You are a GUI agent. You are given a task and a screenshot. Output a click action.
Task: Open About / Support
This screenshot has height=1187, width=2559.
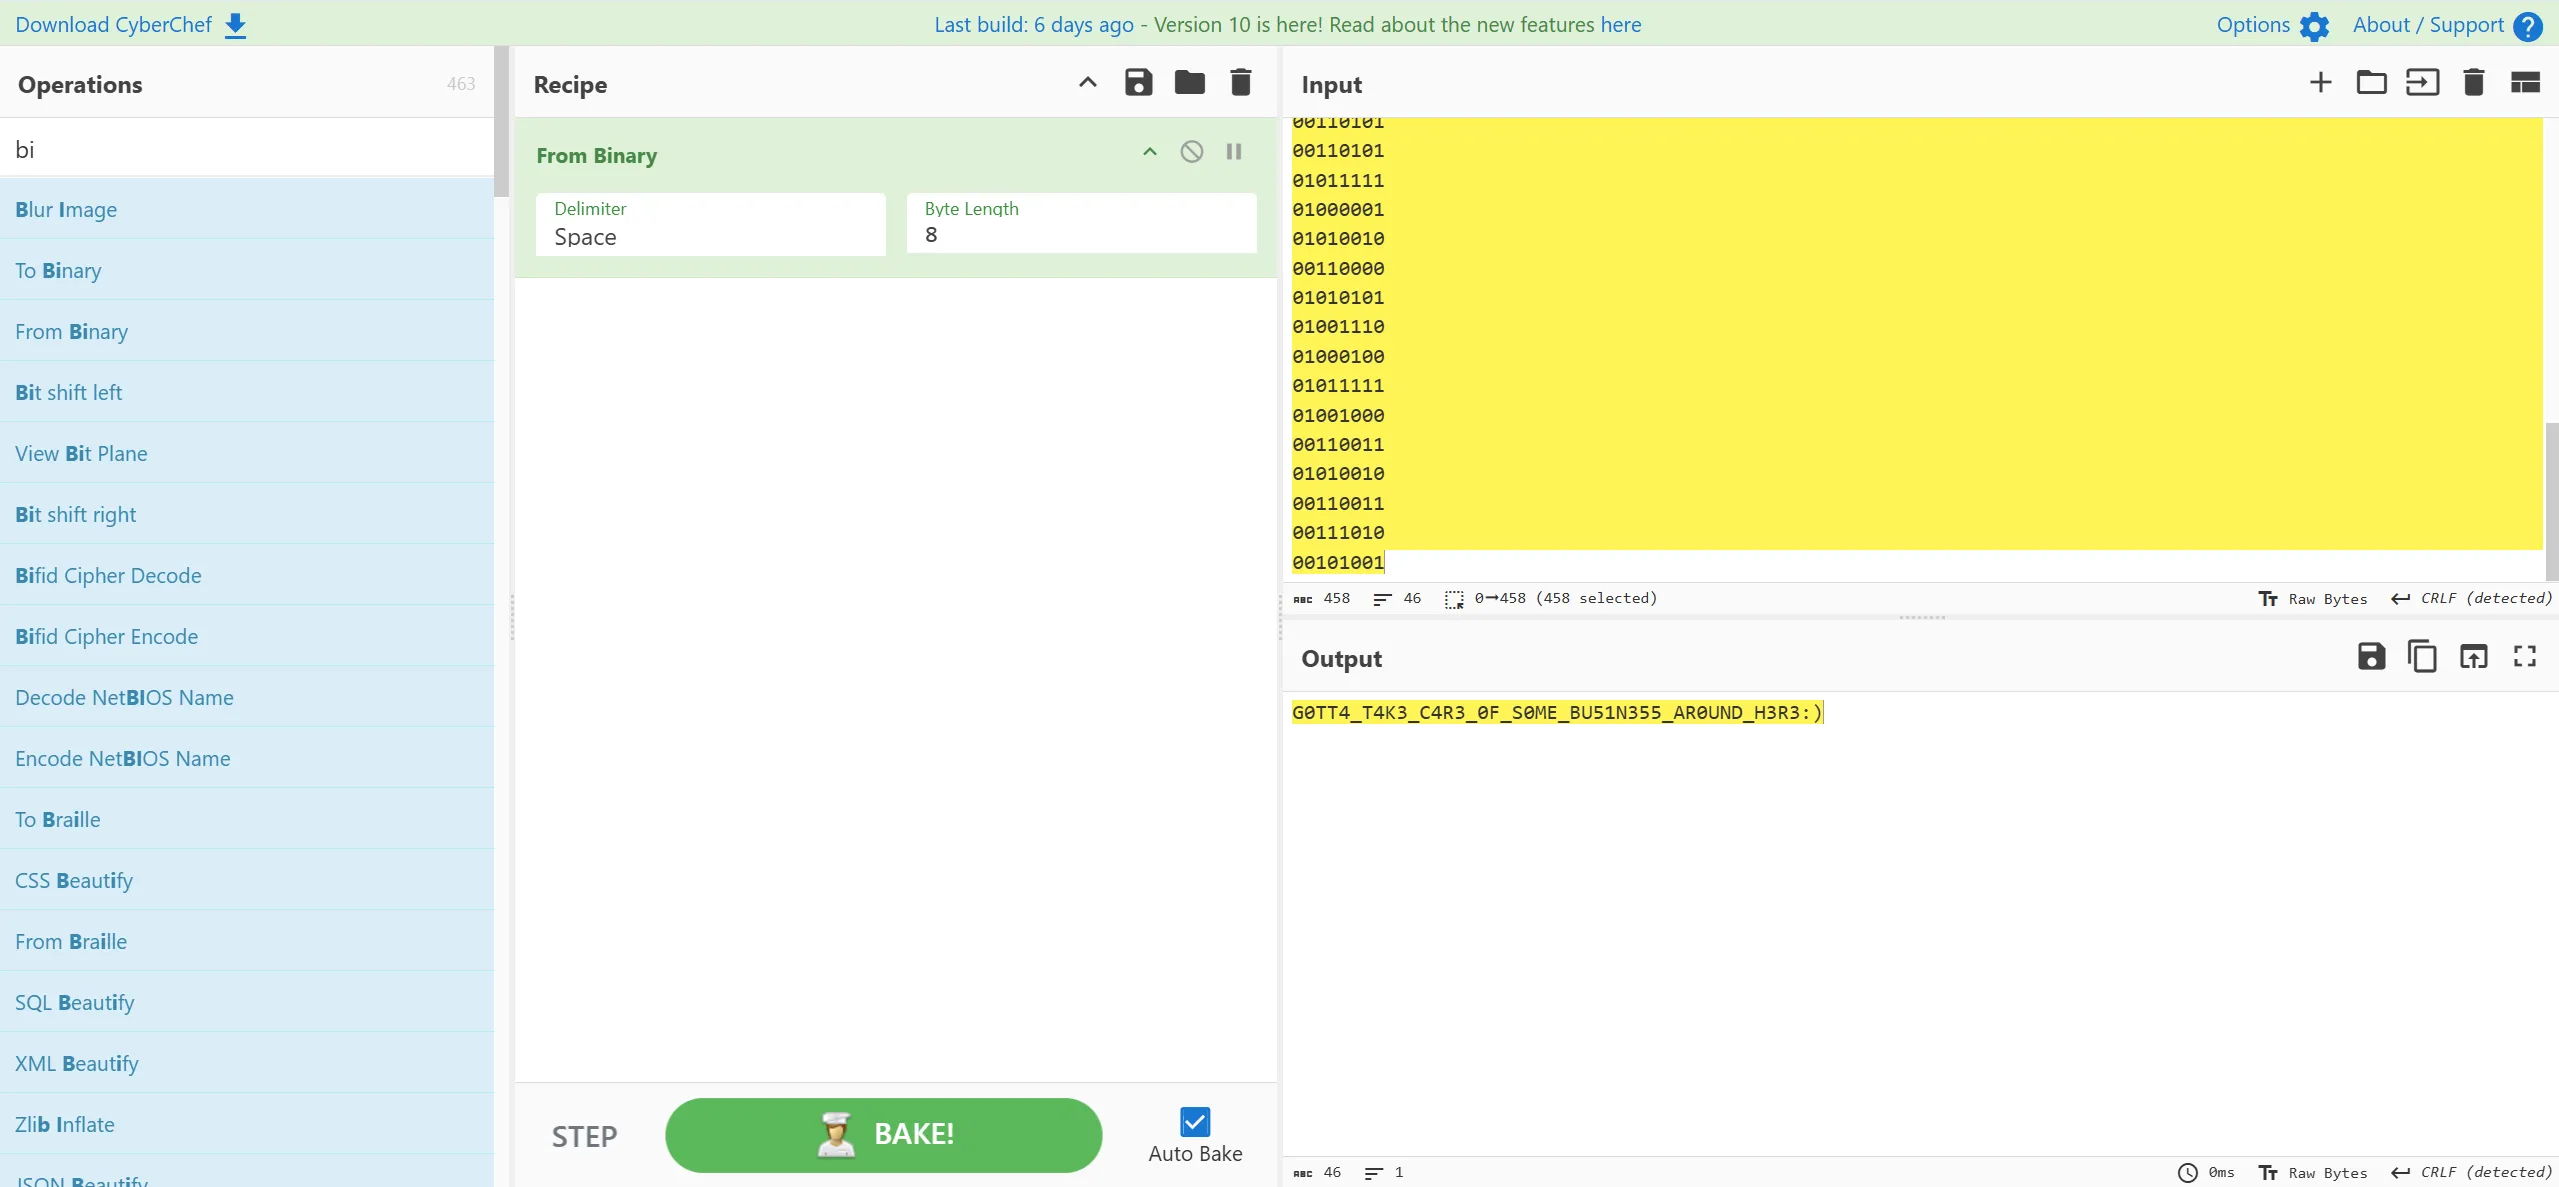click(2446, 25)
